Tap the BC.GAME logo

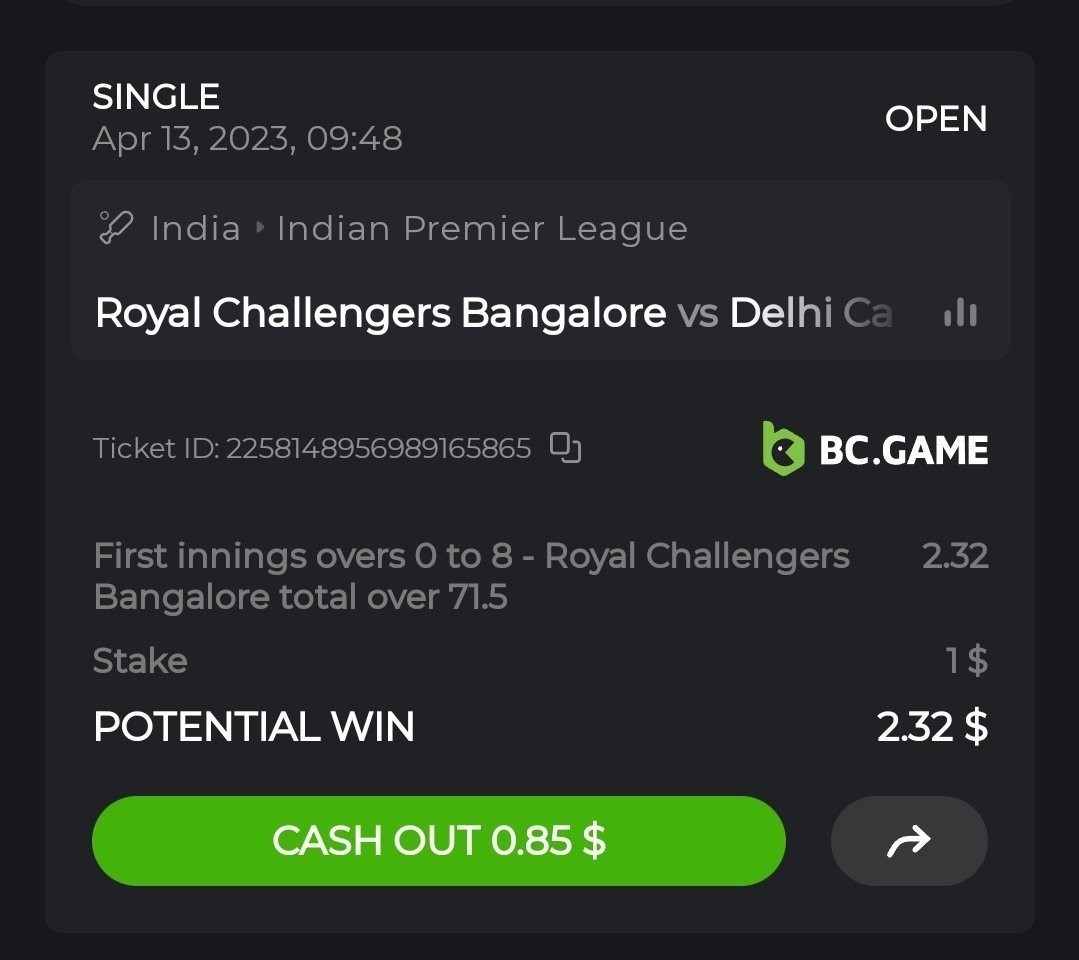[x=875, y=449]
